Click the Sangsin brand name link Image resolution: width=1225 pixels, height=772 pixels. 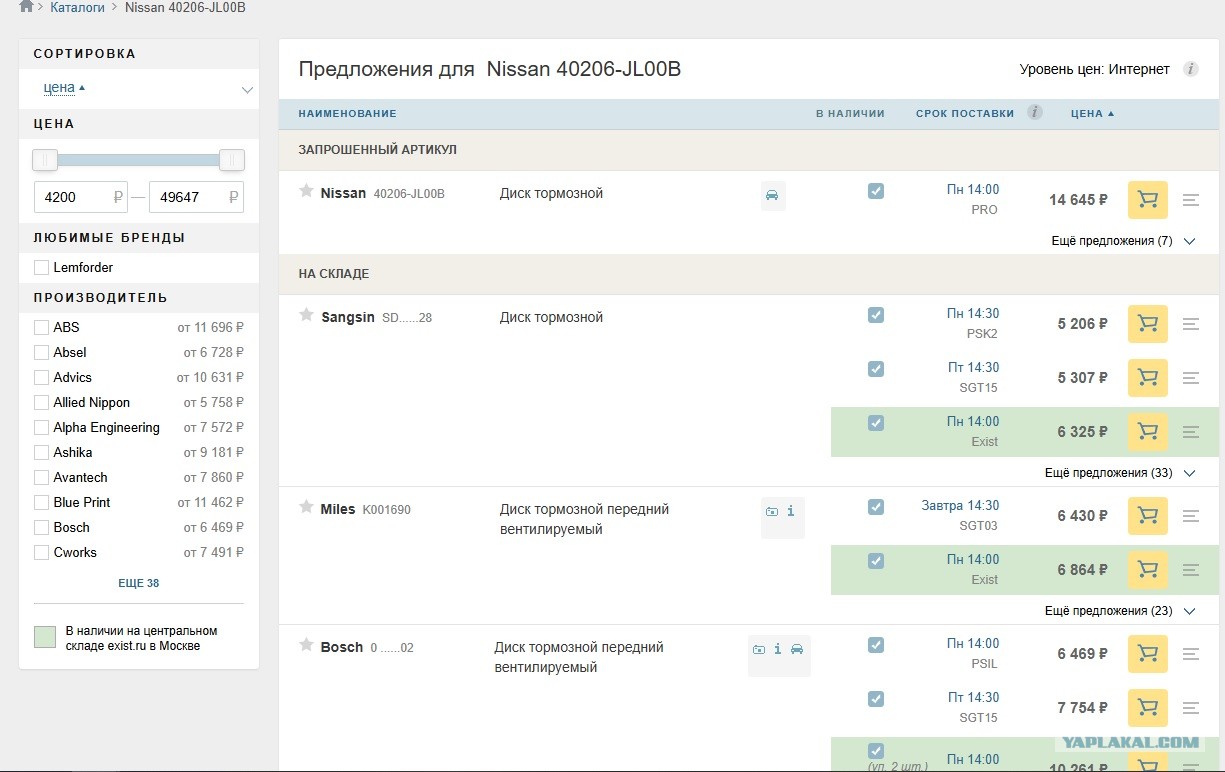348,317
